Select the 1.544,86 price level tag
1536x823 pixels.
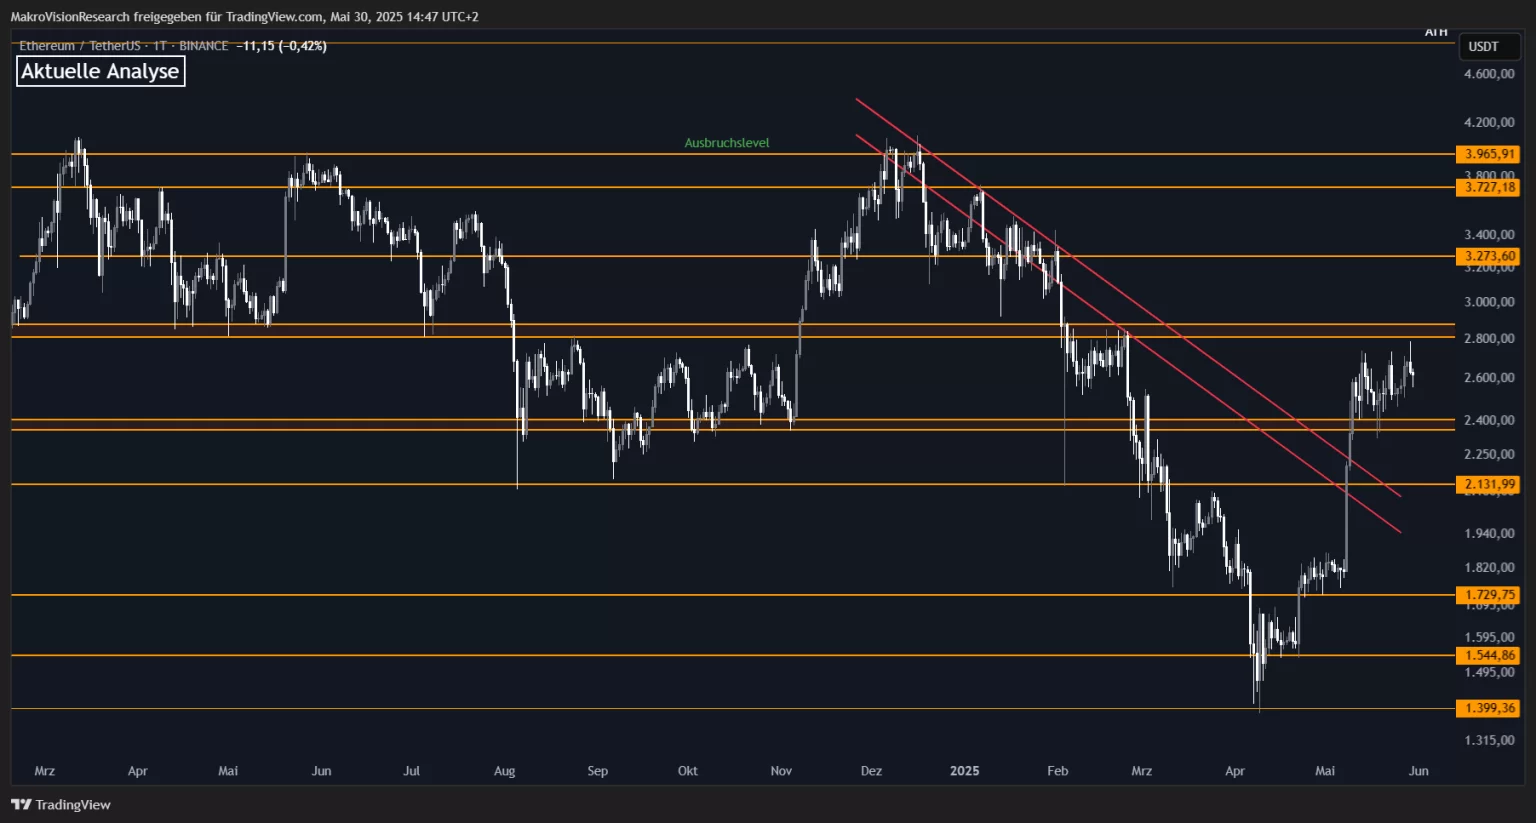(x=1489, y=655)
